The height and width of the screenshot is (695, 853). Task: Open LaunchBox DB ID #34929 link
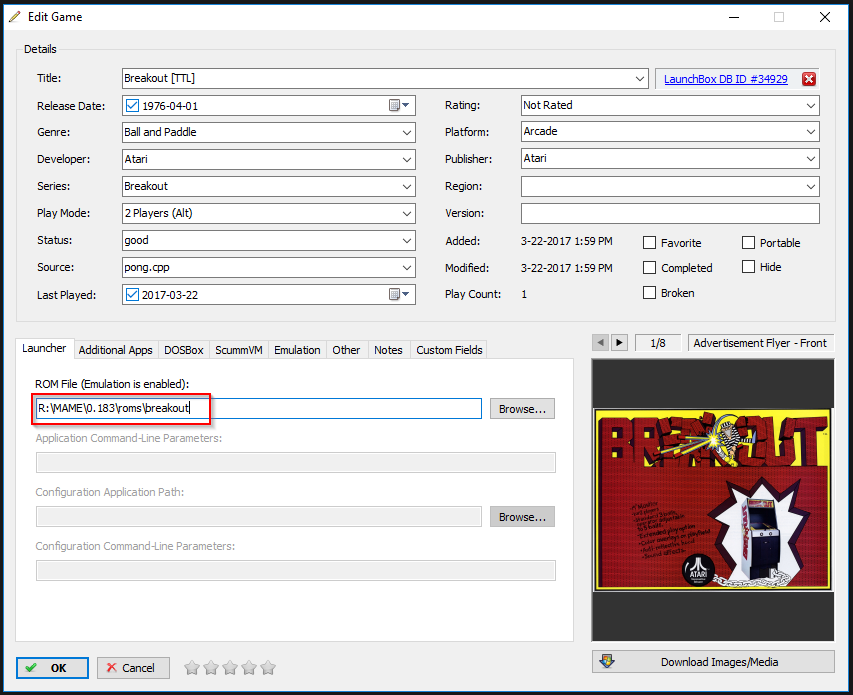click(726, 79)
